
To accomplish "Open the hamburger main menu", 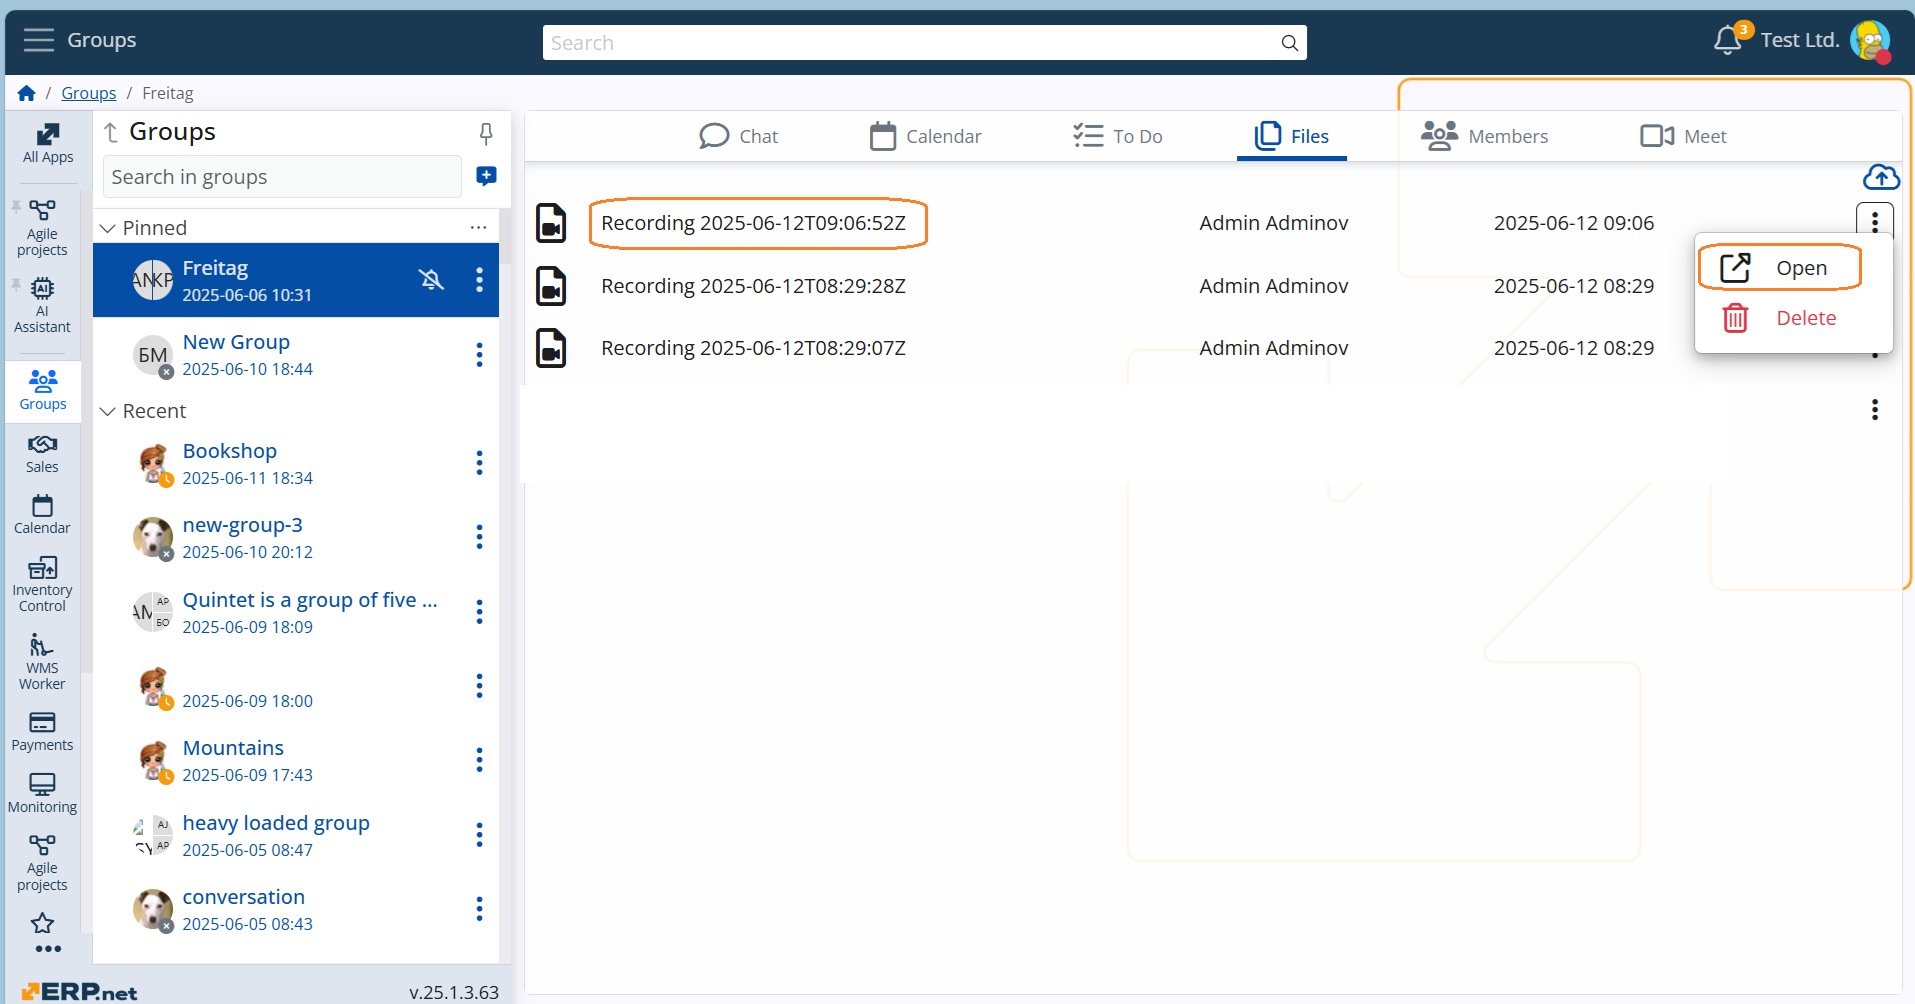I will [x=39, y=40].
